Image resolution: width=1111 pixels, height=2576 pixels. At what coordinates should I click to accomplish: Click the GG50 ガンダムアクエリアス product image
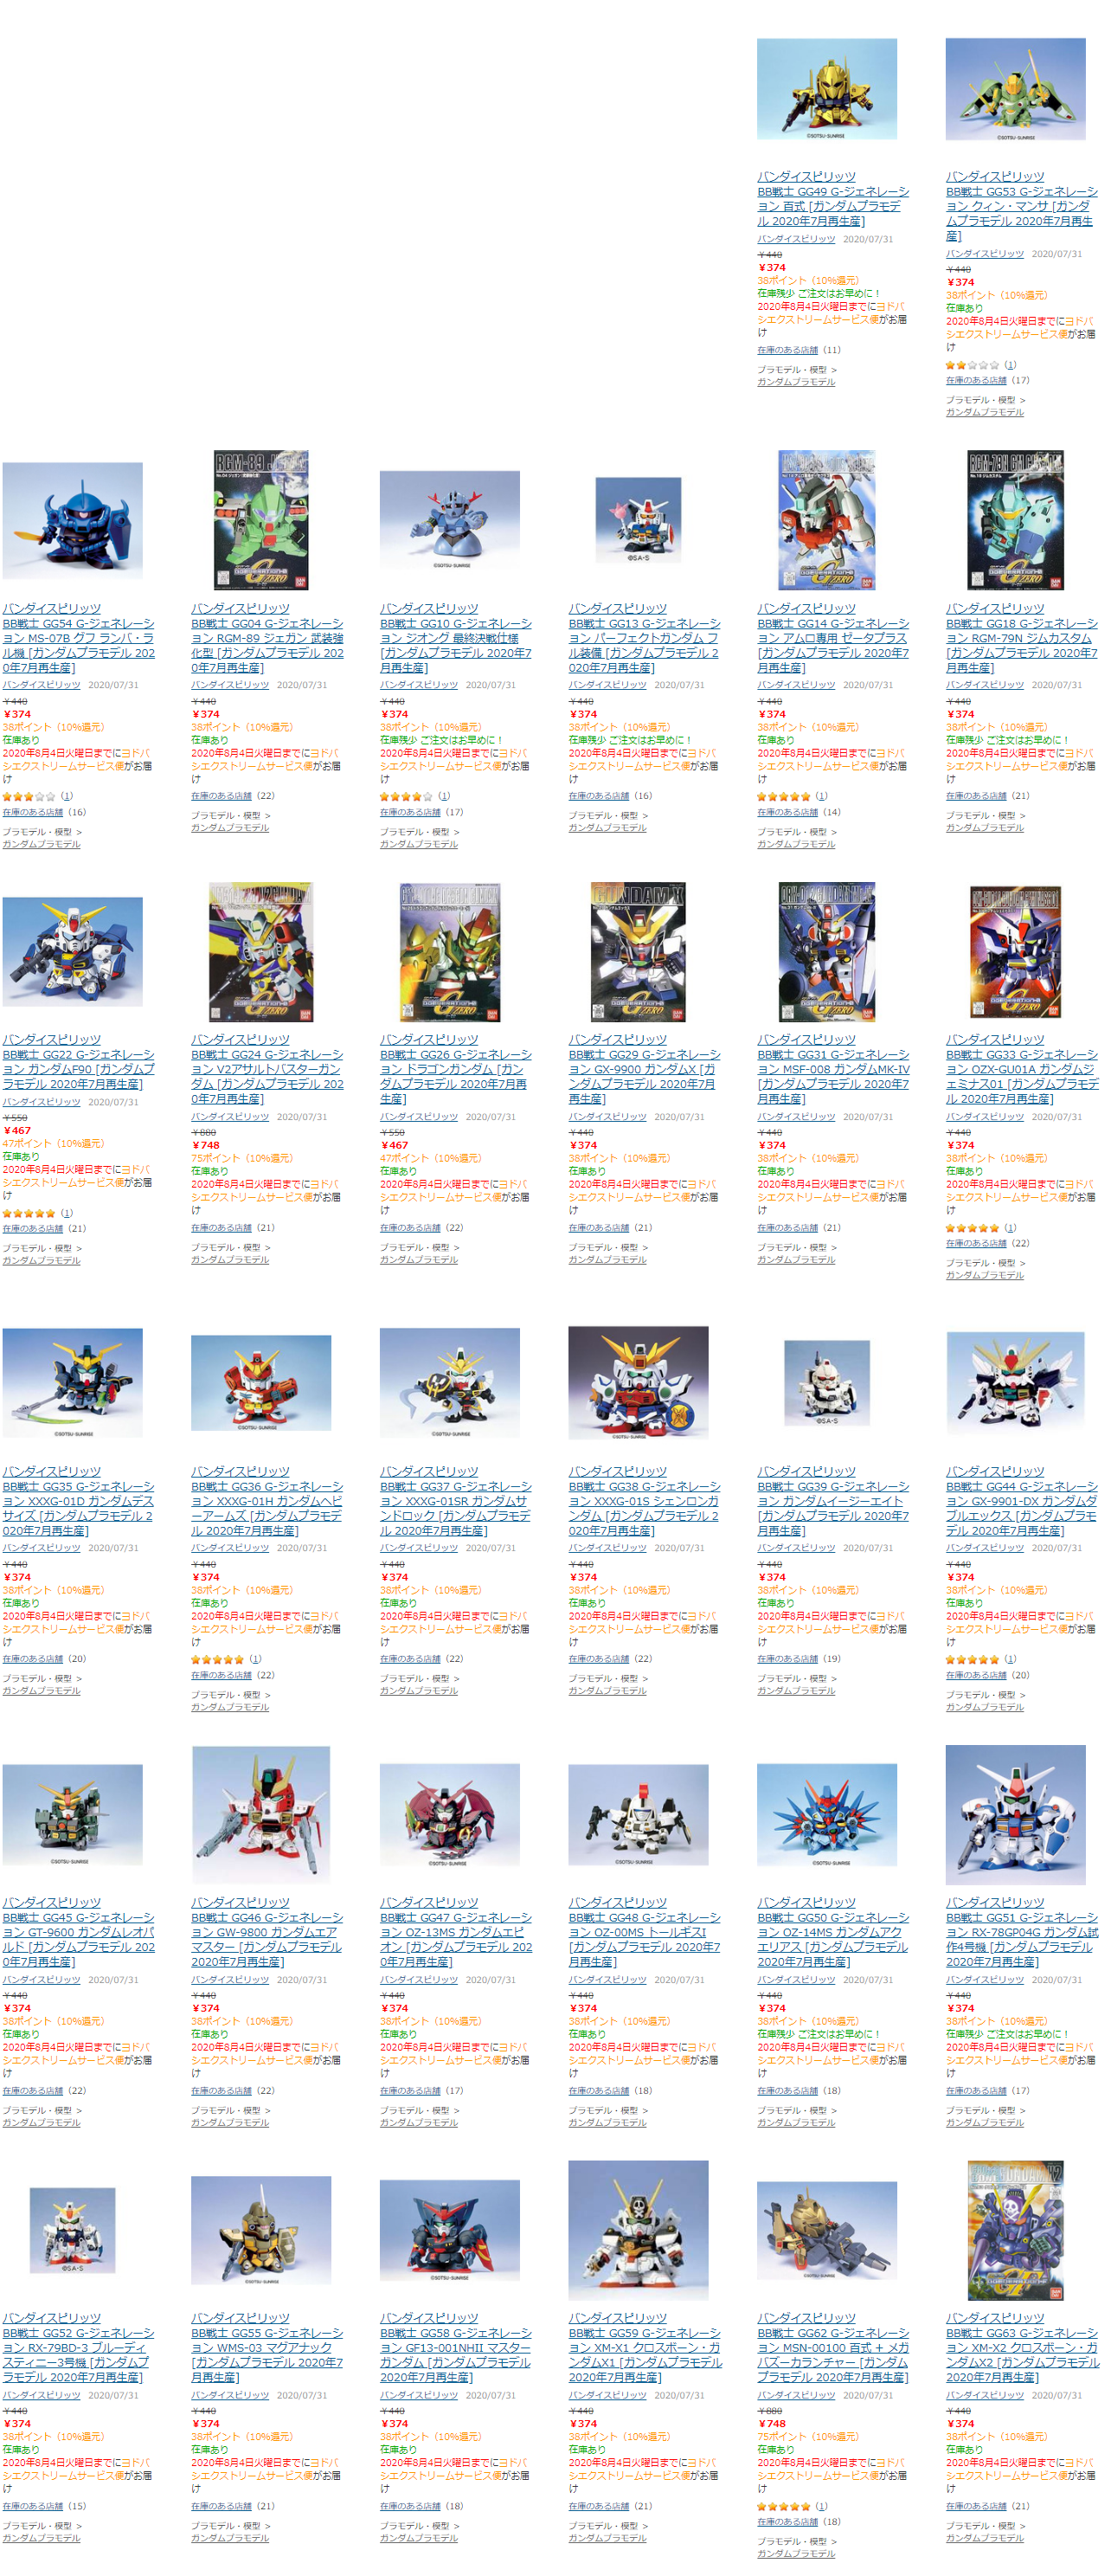[x=826, y=1815]
